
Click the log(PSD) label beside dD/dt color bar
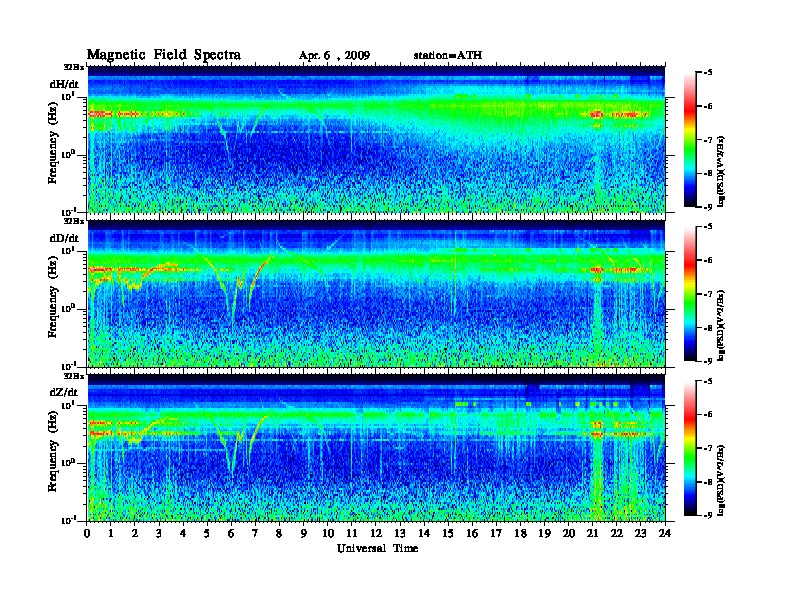(722, 325)
